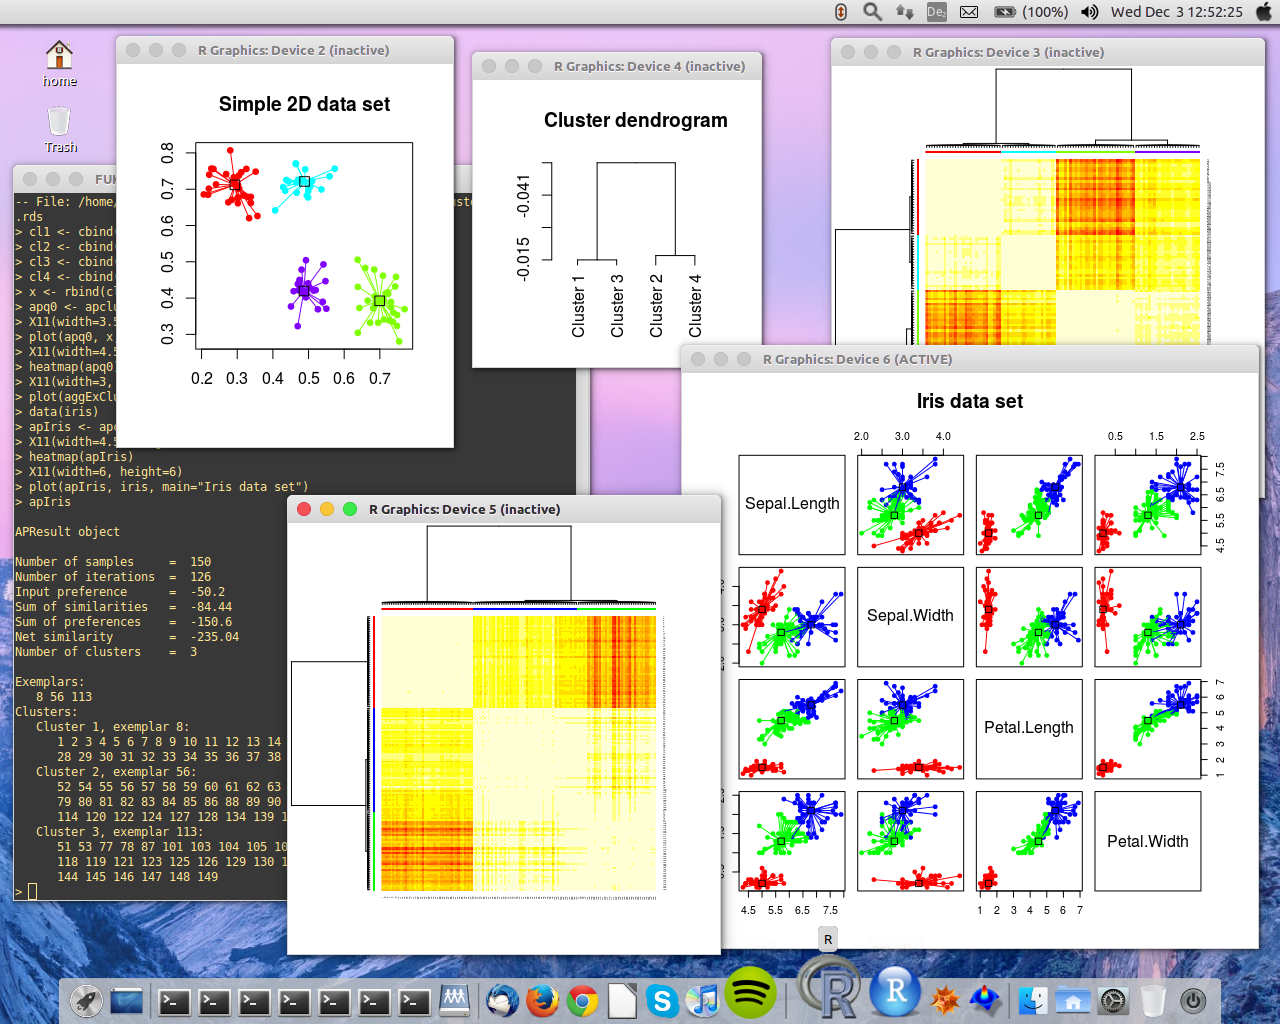Launch Spotify from the dock
Screen dimensions: 1280x1024
750,994
